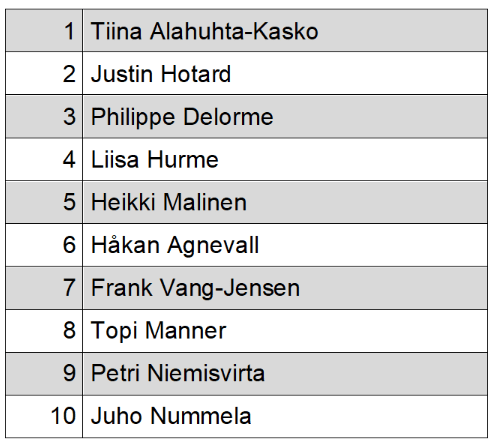
Task: Select the Heikki Malinen name cell
Action: [285, 202]
